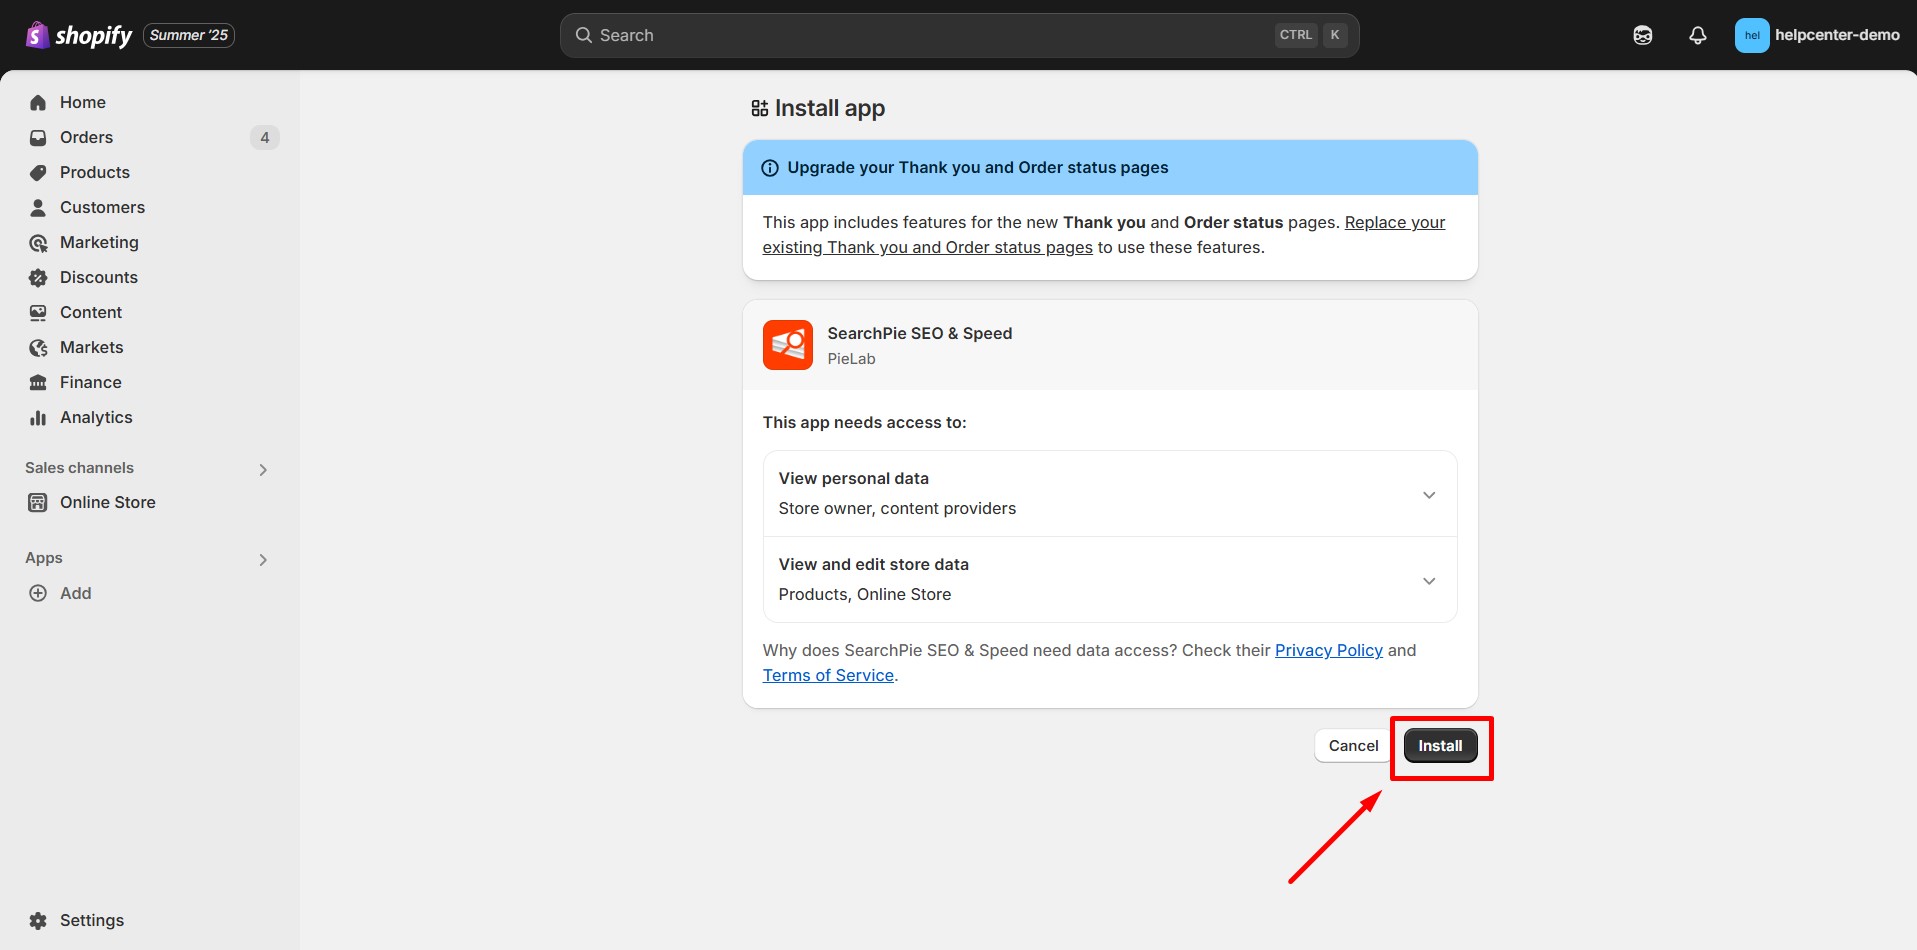1917x950 pixels.
Task: Open Discounts via its sidebar icon
Action: tap(37, 277)
